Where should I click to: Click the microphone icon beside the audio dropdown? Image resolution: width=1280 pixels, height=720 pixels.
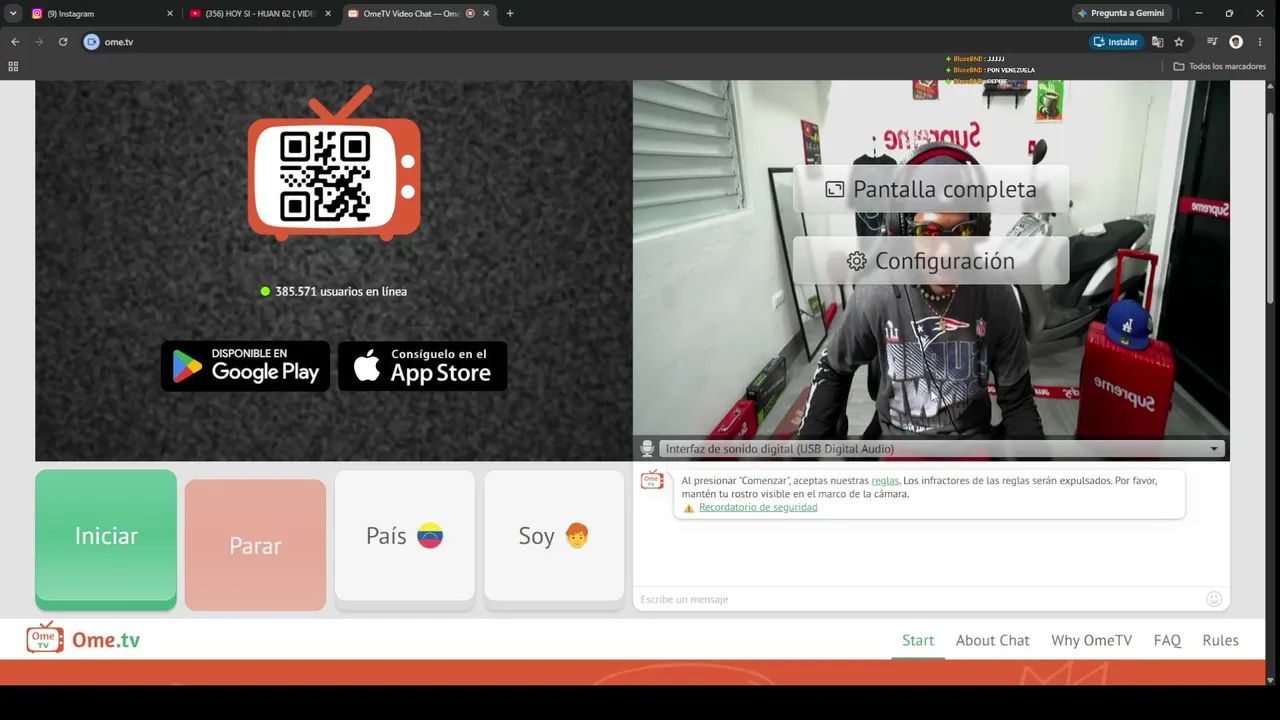point(647,449)
